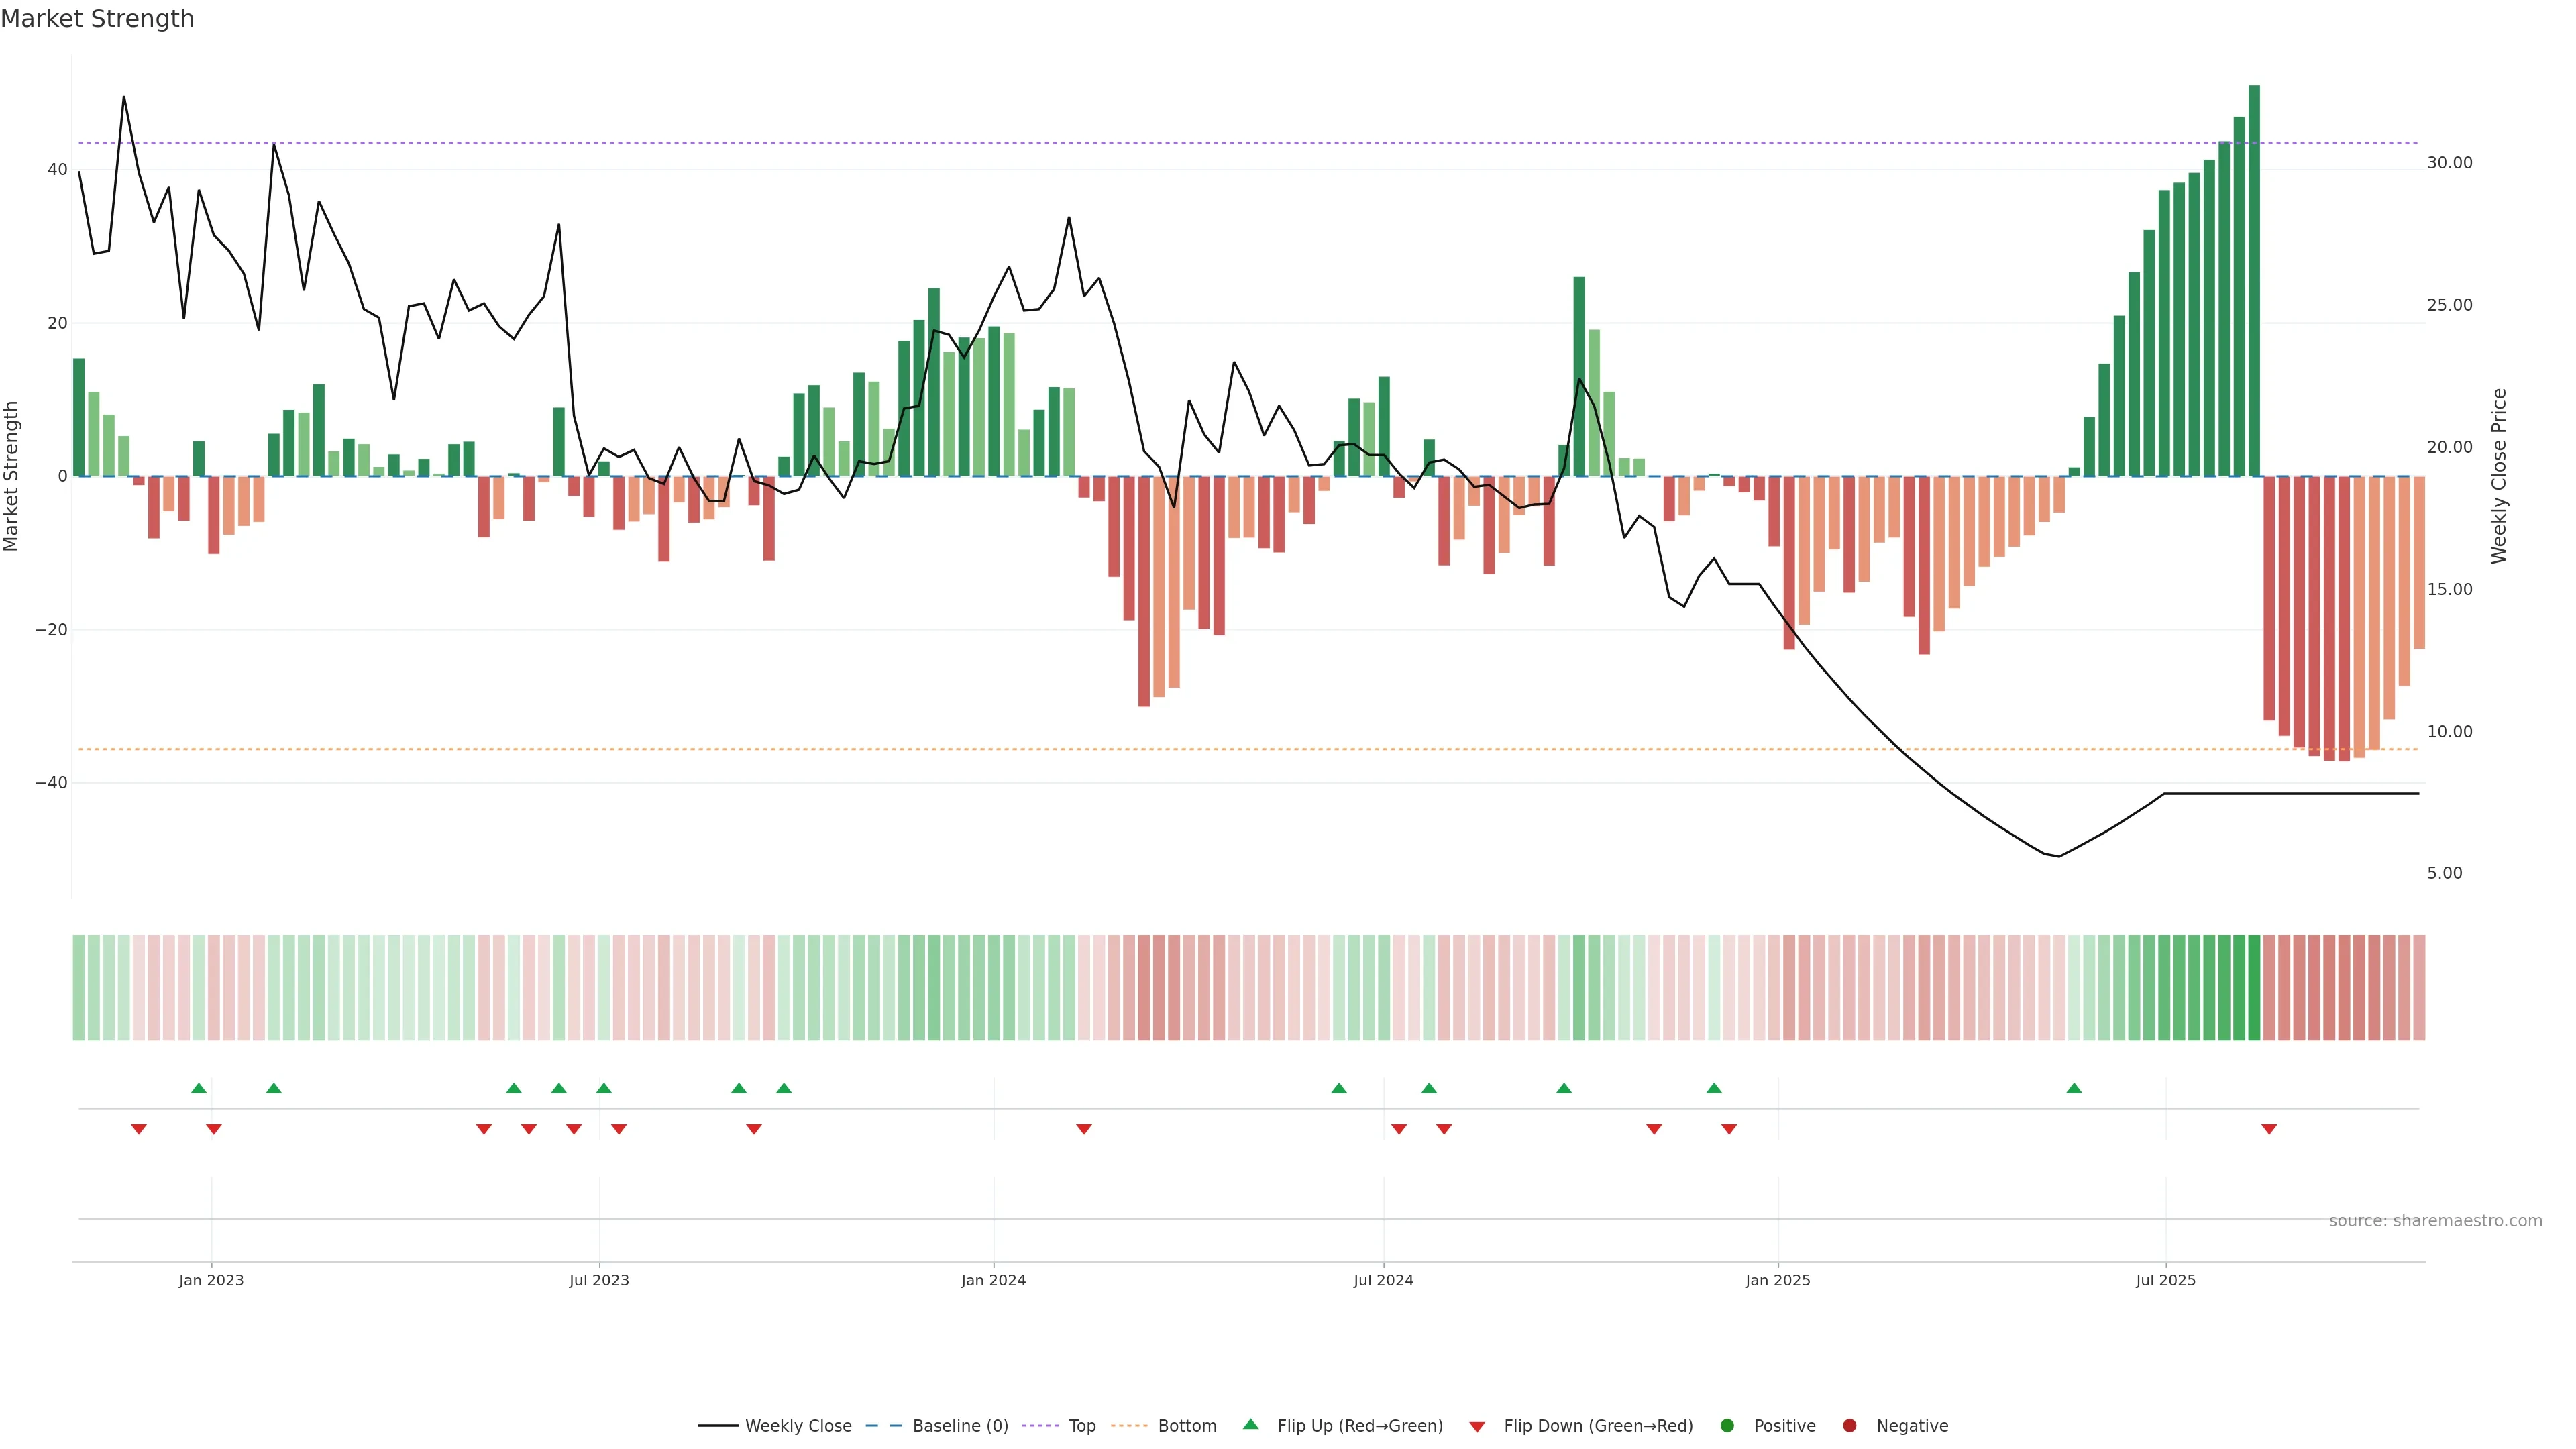The height and width of the screenshot is (1449, 2576).
Task: Click the red Flip Down triangle in legend
Action: point(1477,1426)
